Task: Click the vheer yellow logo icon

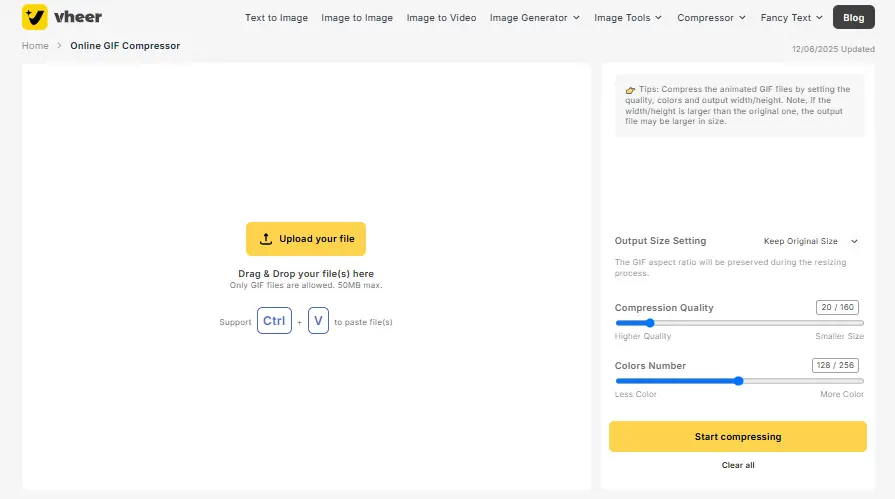Action: tap(34, 17)
